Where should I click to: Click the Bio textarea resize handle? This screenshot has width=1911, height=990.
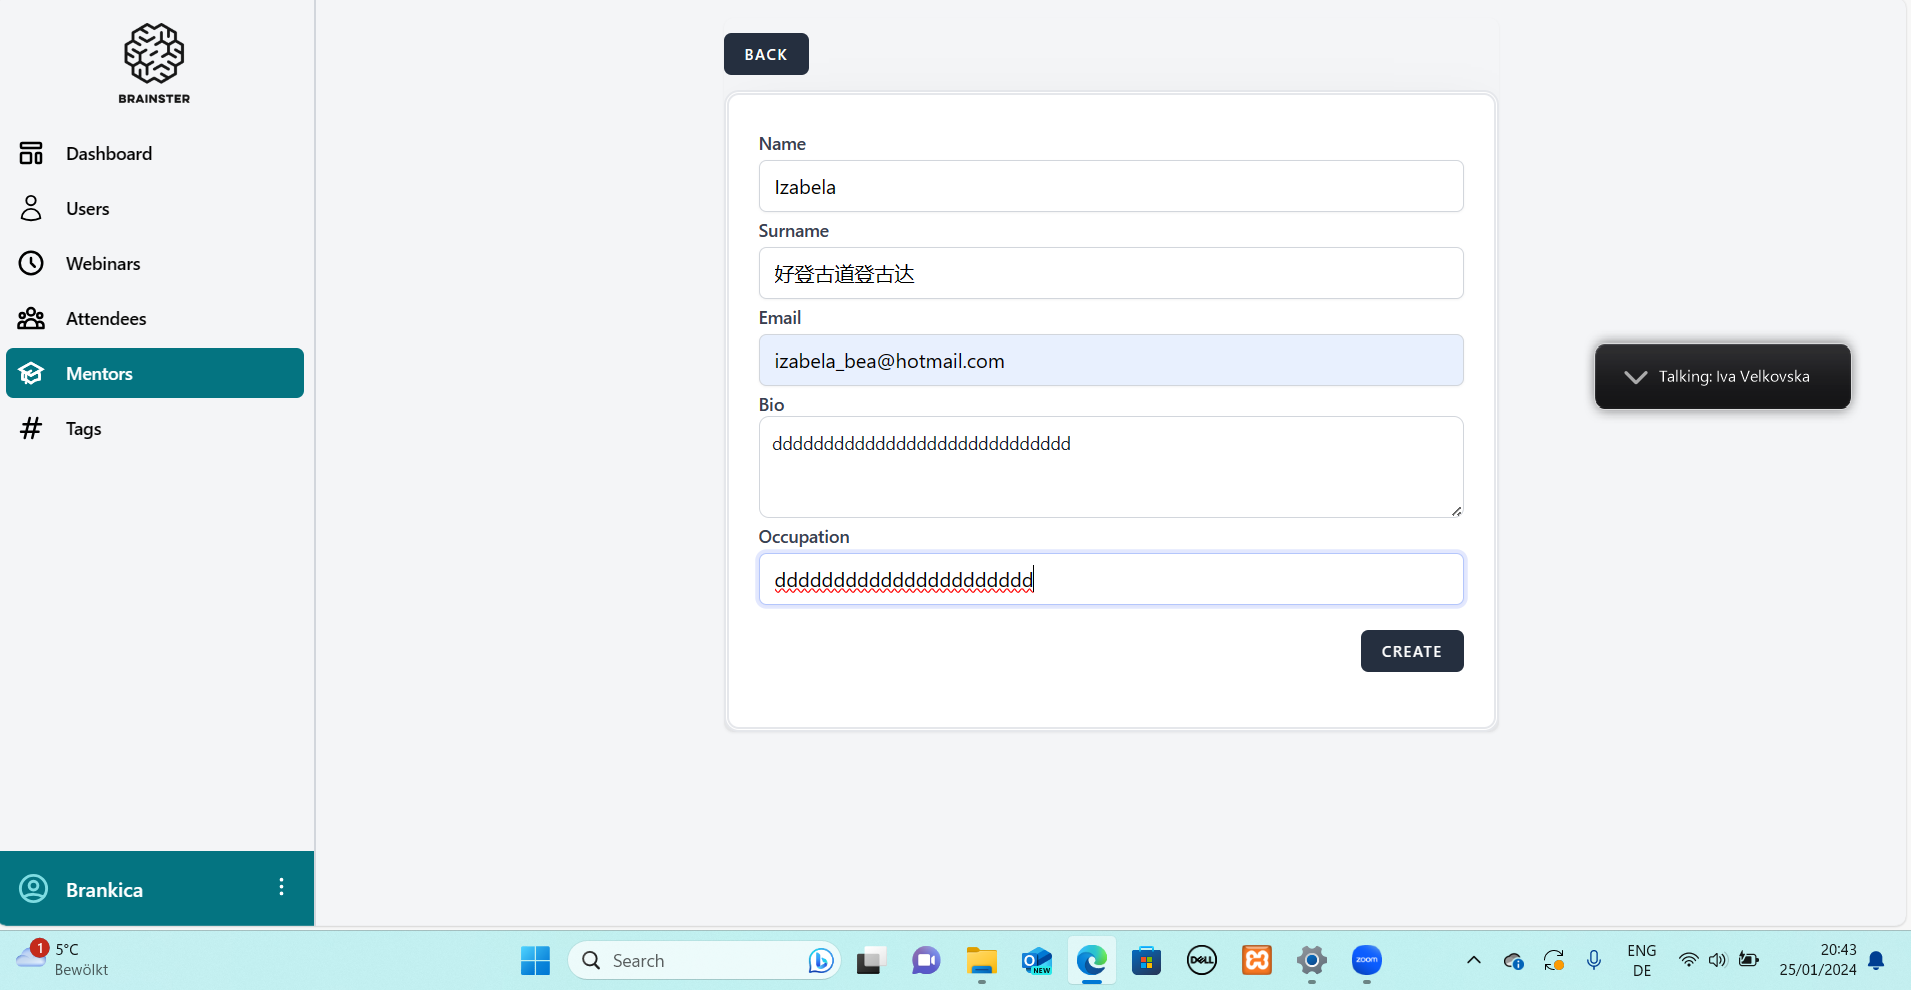coord(1456,511)
